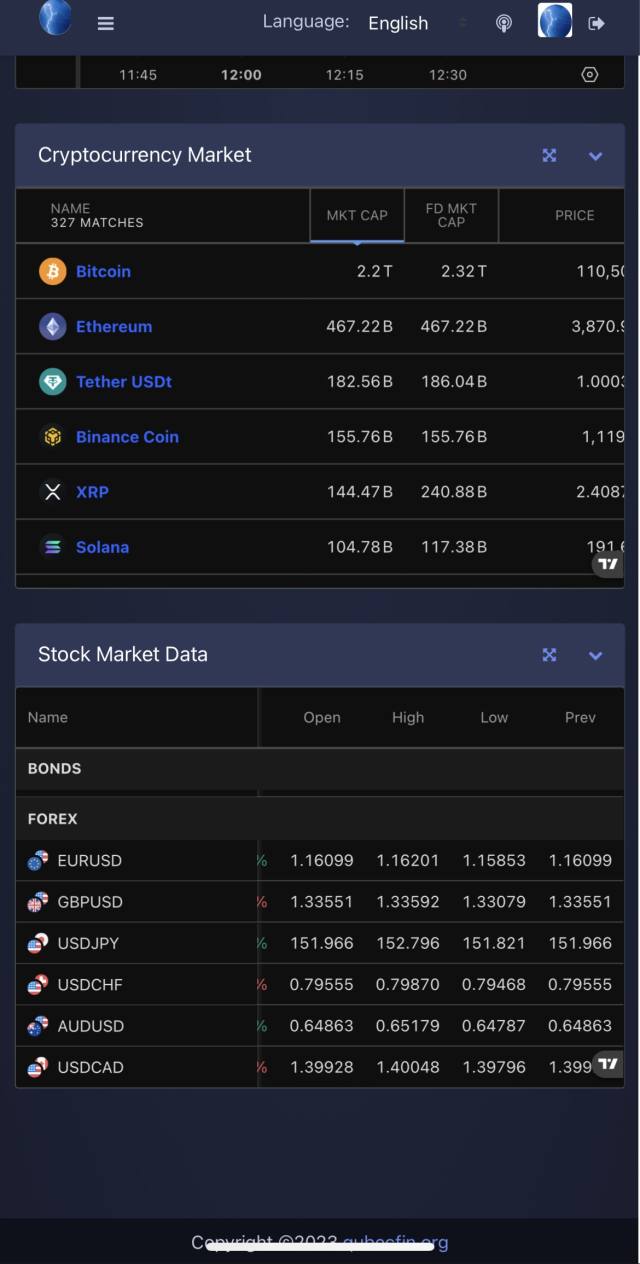Click the podcast broadcast icon in header

click(504, 23)
